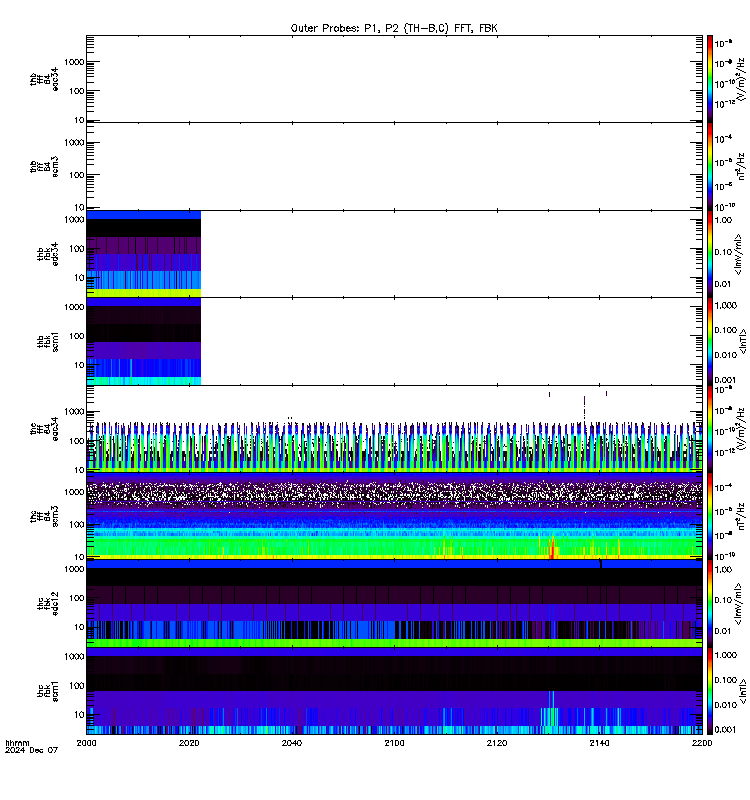This screenshot has width=750, height=800.
Task: Click the thc fbk edc12 y-axis label
Action: 48,604
